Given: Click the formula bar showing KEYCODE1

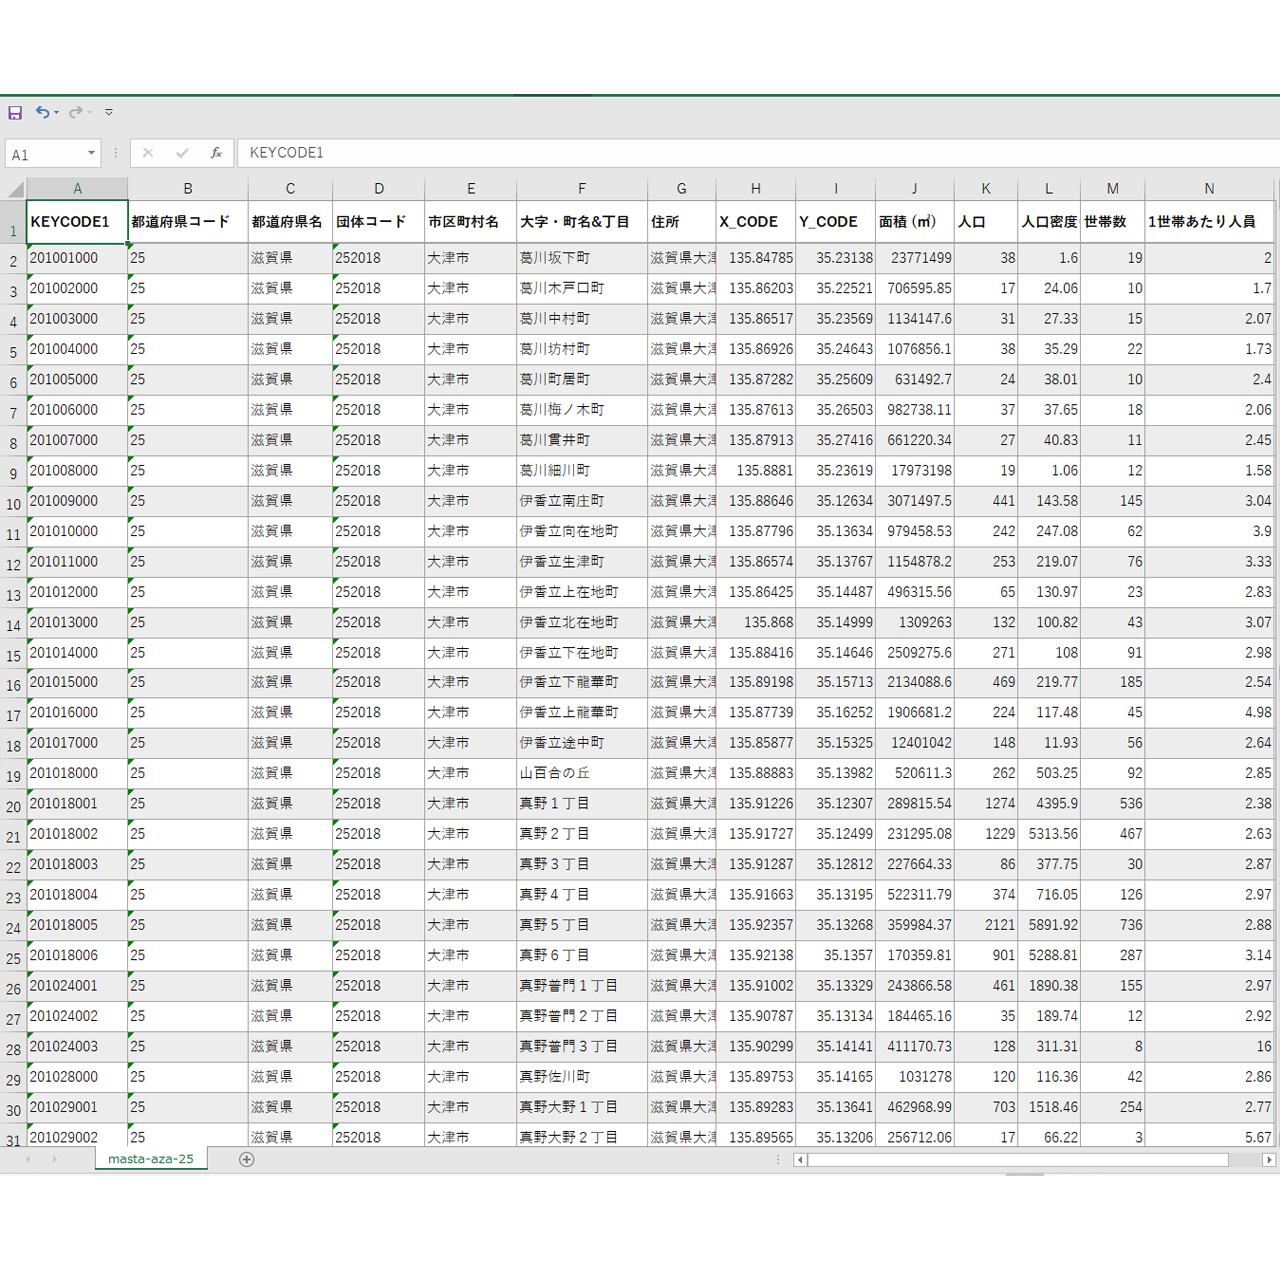Looking at the screenshot, I should coord(700,153).
